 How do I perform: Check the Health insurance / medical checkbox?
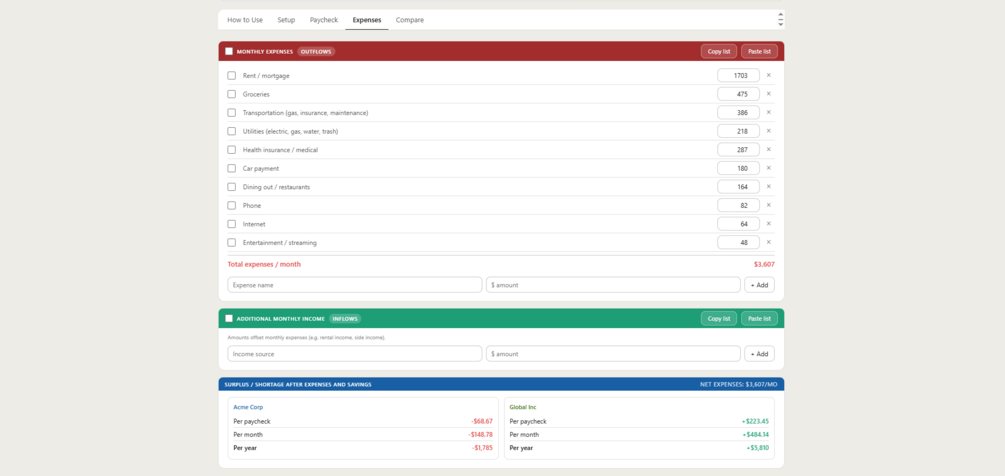pyautogui.click(x=232, y=150)
